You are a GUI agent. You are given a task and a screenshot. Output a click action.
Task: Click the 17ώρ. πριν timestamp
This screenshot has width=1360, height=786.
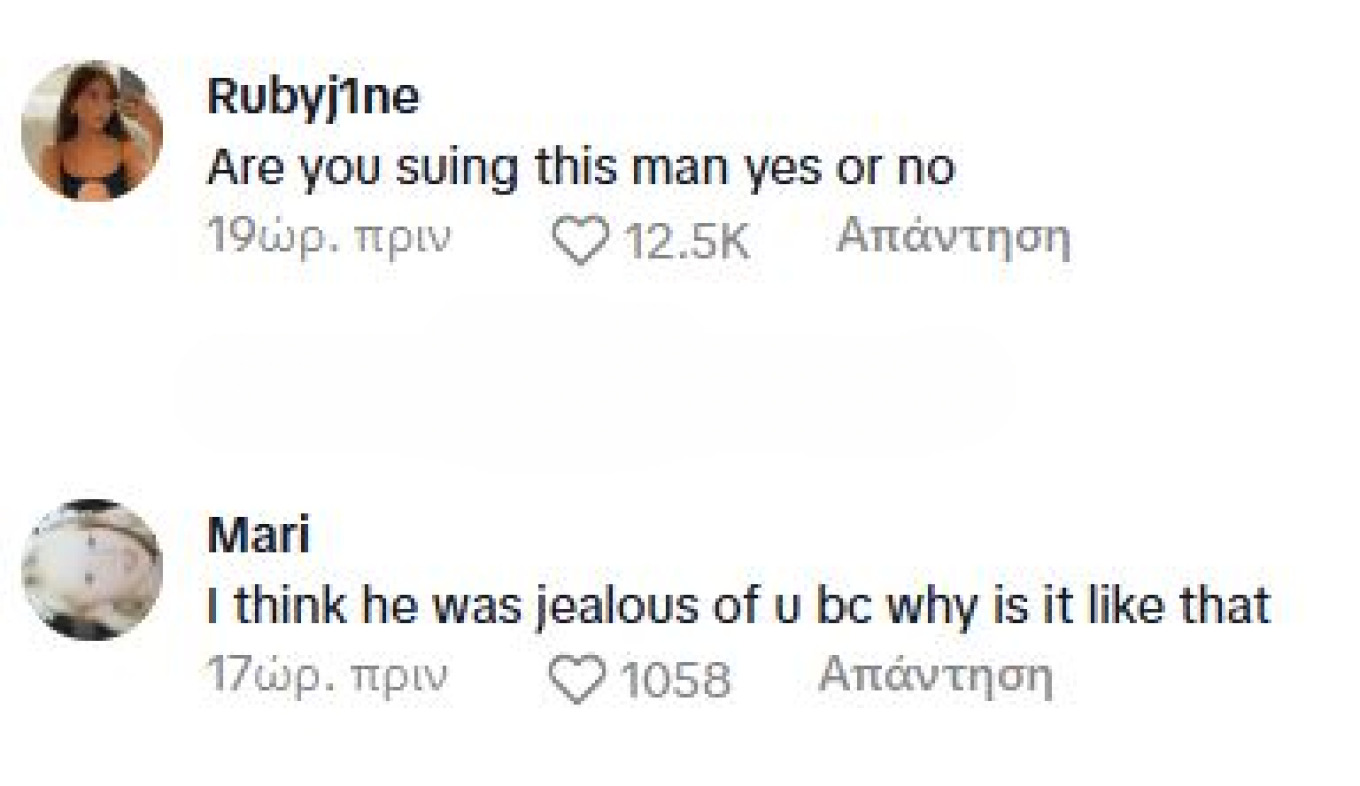327,677
